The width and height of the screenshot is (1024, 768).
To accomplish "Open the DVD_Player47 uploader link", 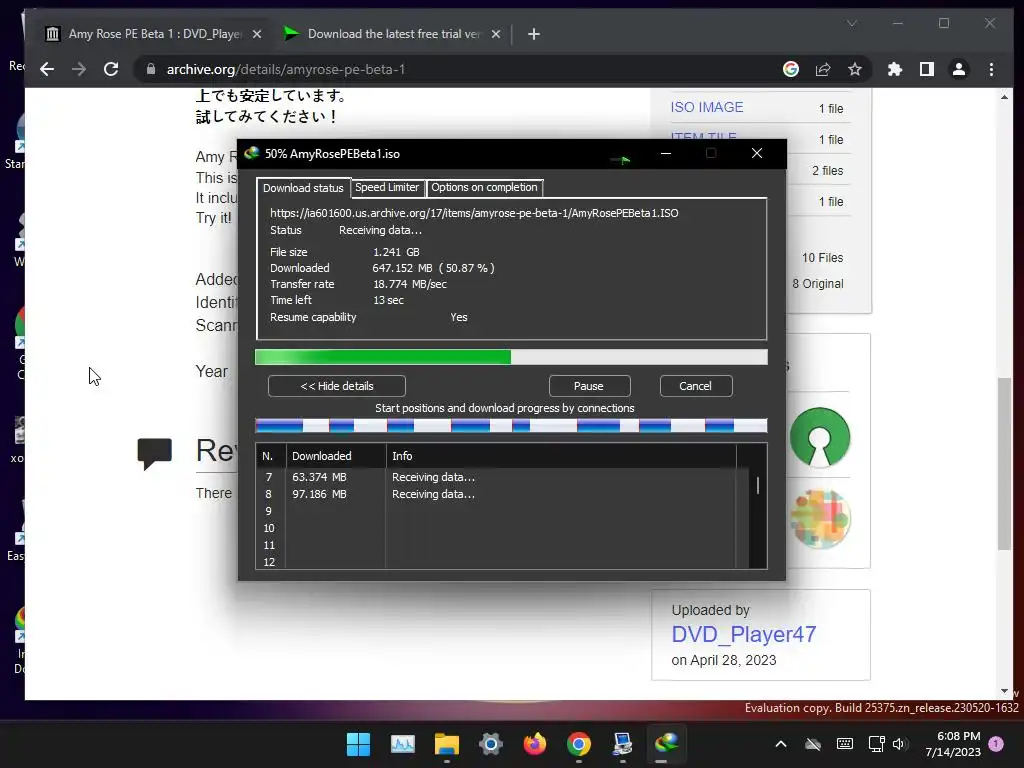I will pos(744,634).
